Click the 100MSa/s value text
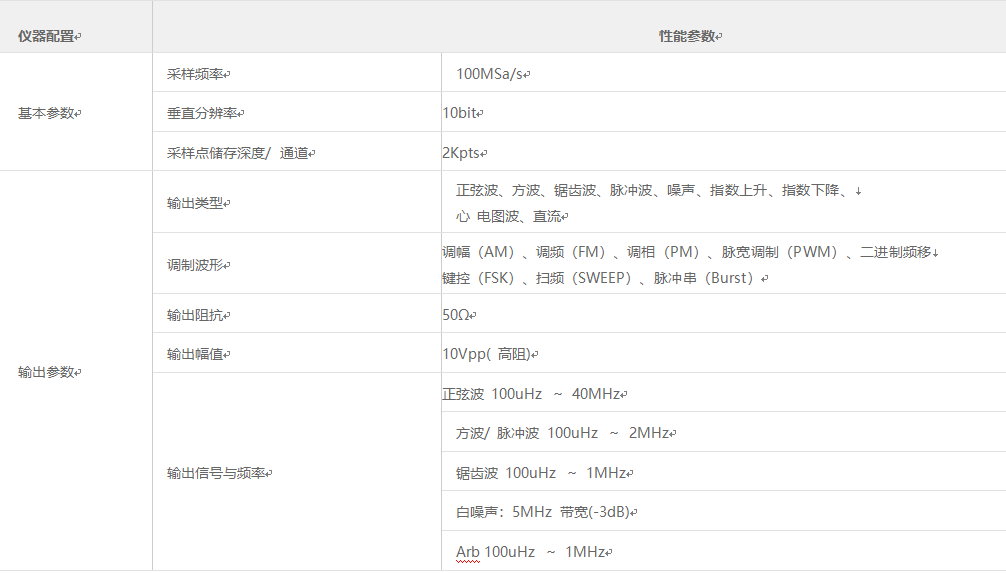Image resolution: width=1006 pixels, height=573 pixels. [490, 74]
